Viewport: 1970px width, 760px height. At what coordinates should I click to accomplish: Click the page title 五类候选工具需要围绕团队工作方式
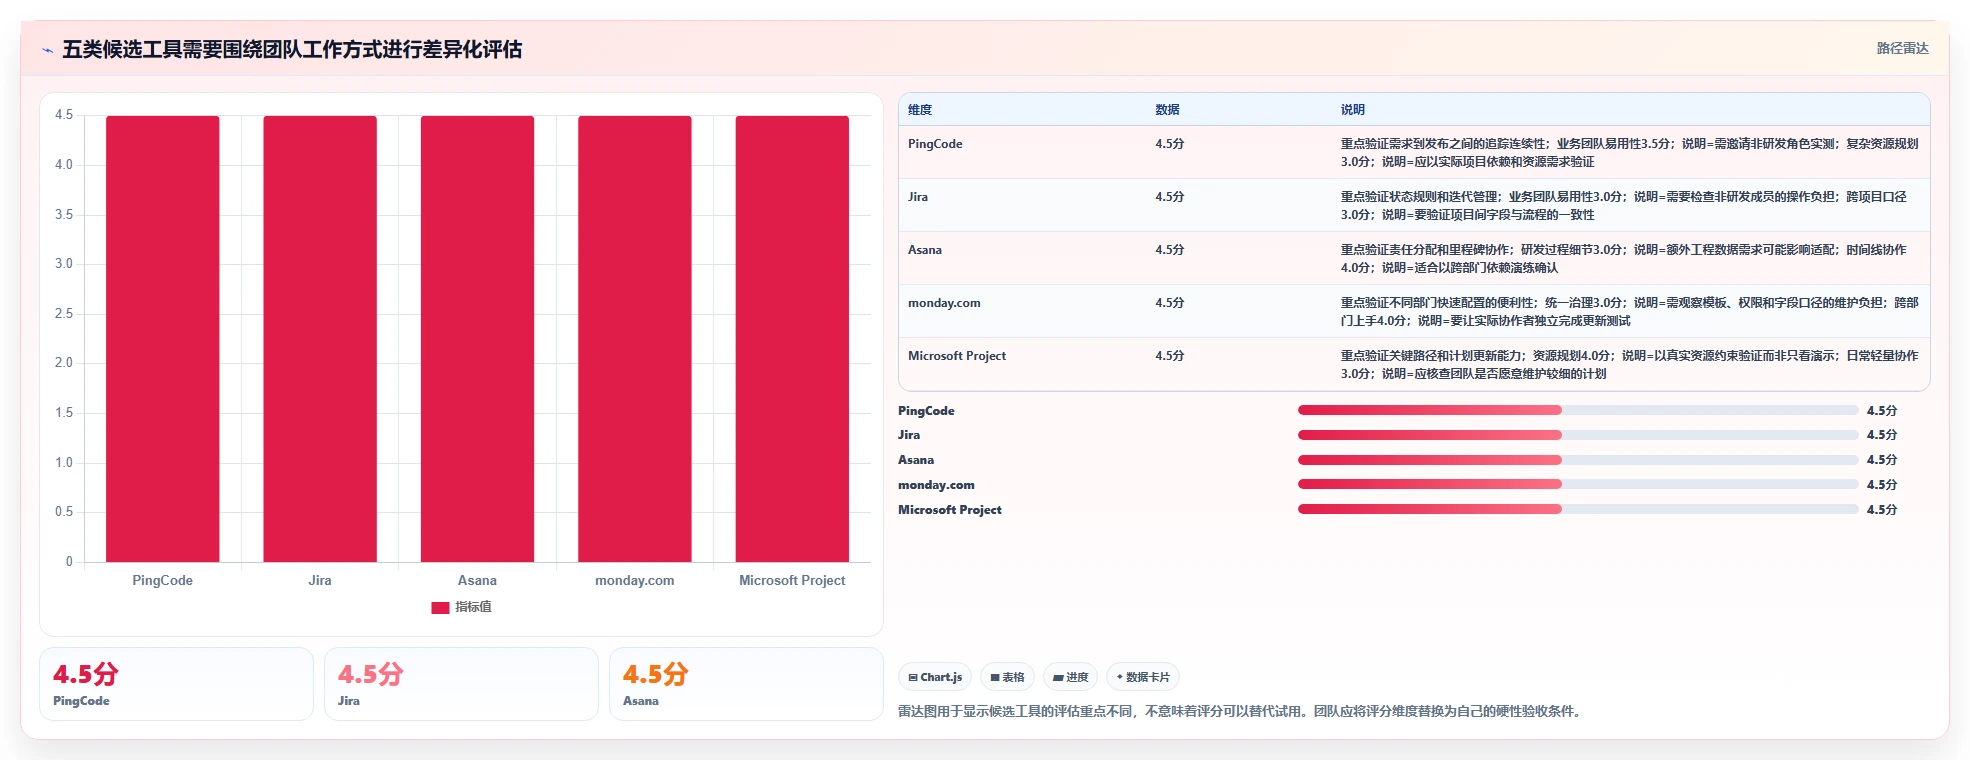(292, 50)
